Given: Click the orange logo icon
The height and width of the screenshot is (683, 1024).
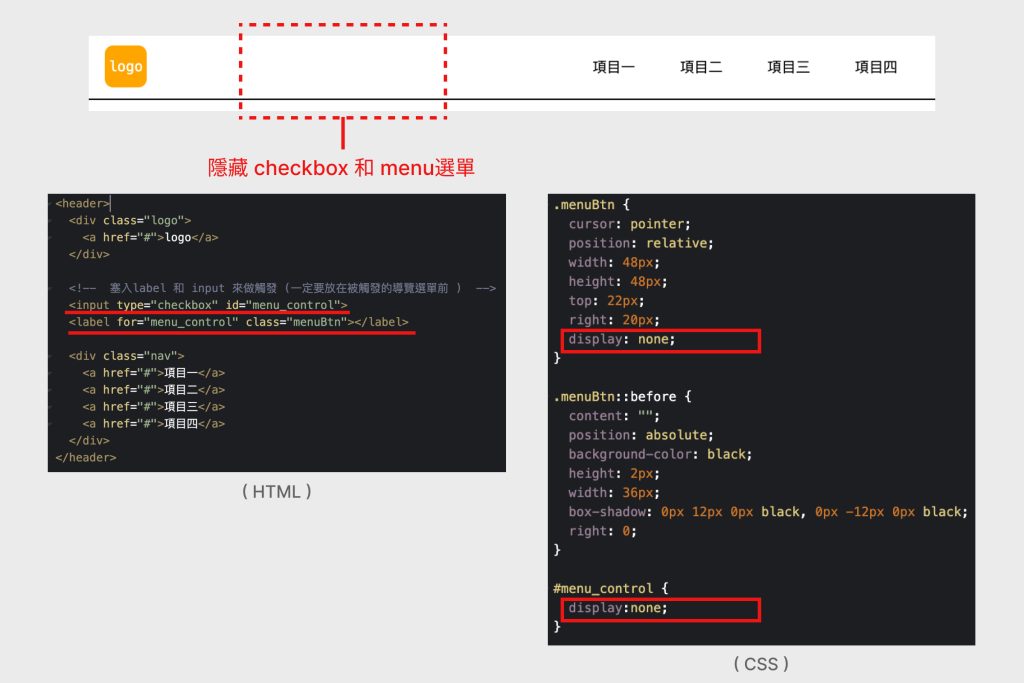Looking at the screenshot, I should [126, 67].
